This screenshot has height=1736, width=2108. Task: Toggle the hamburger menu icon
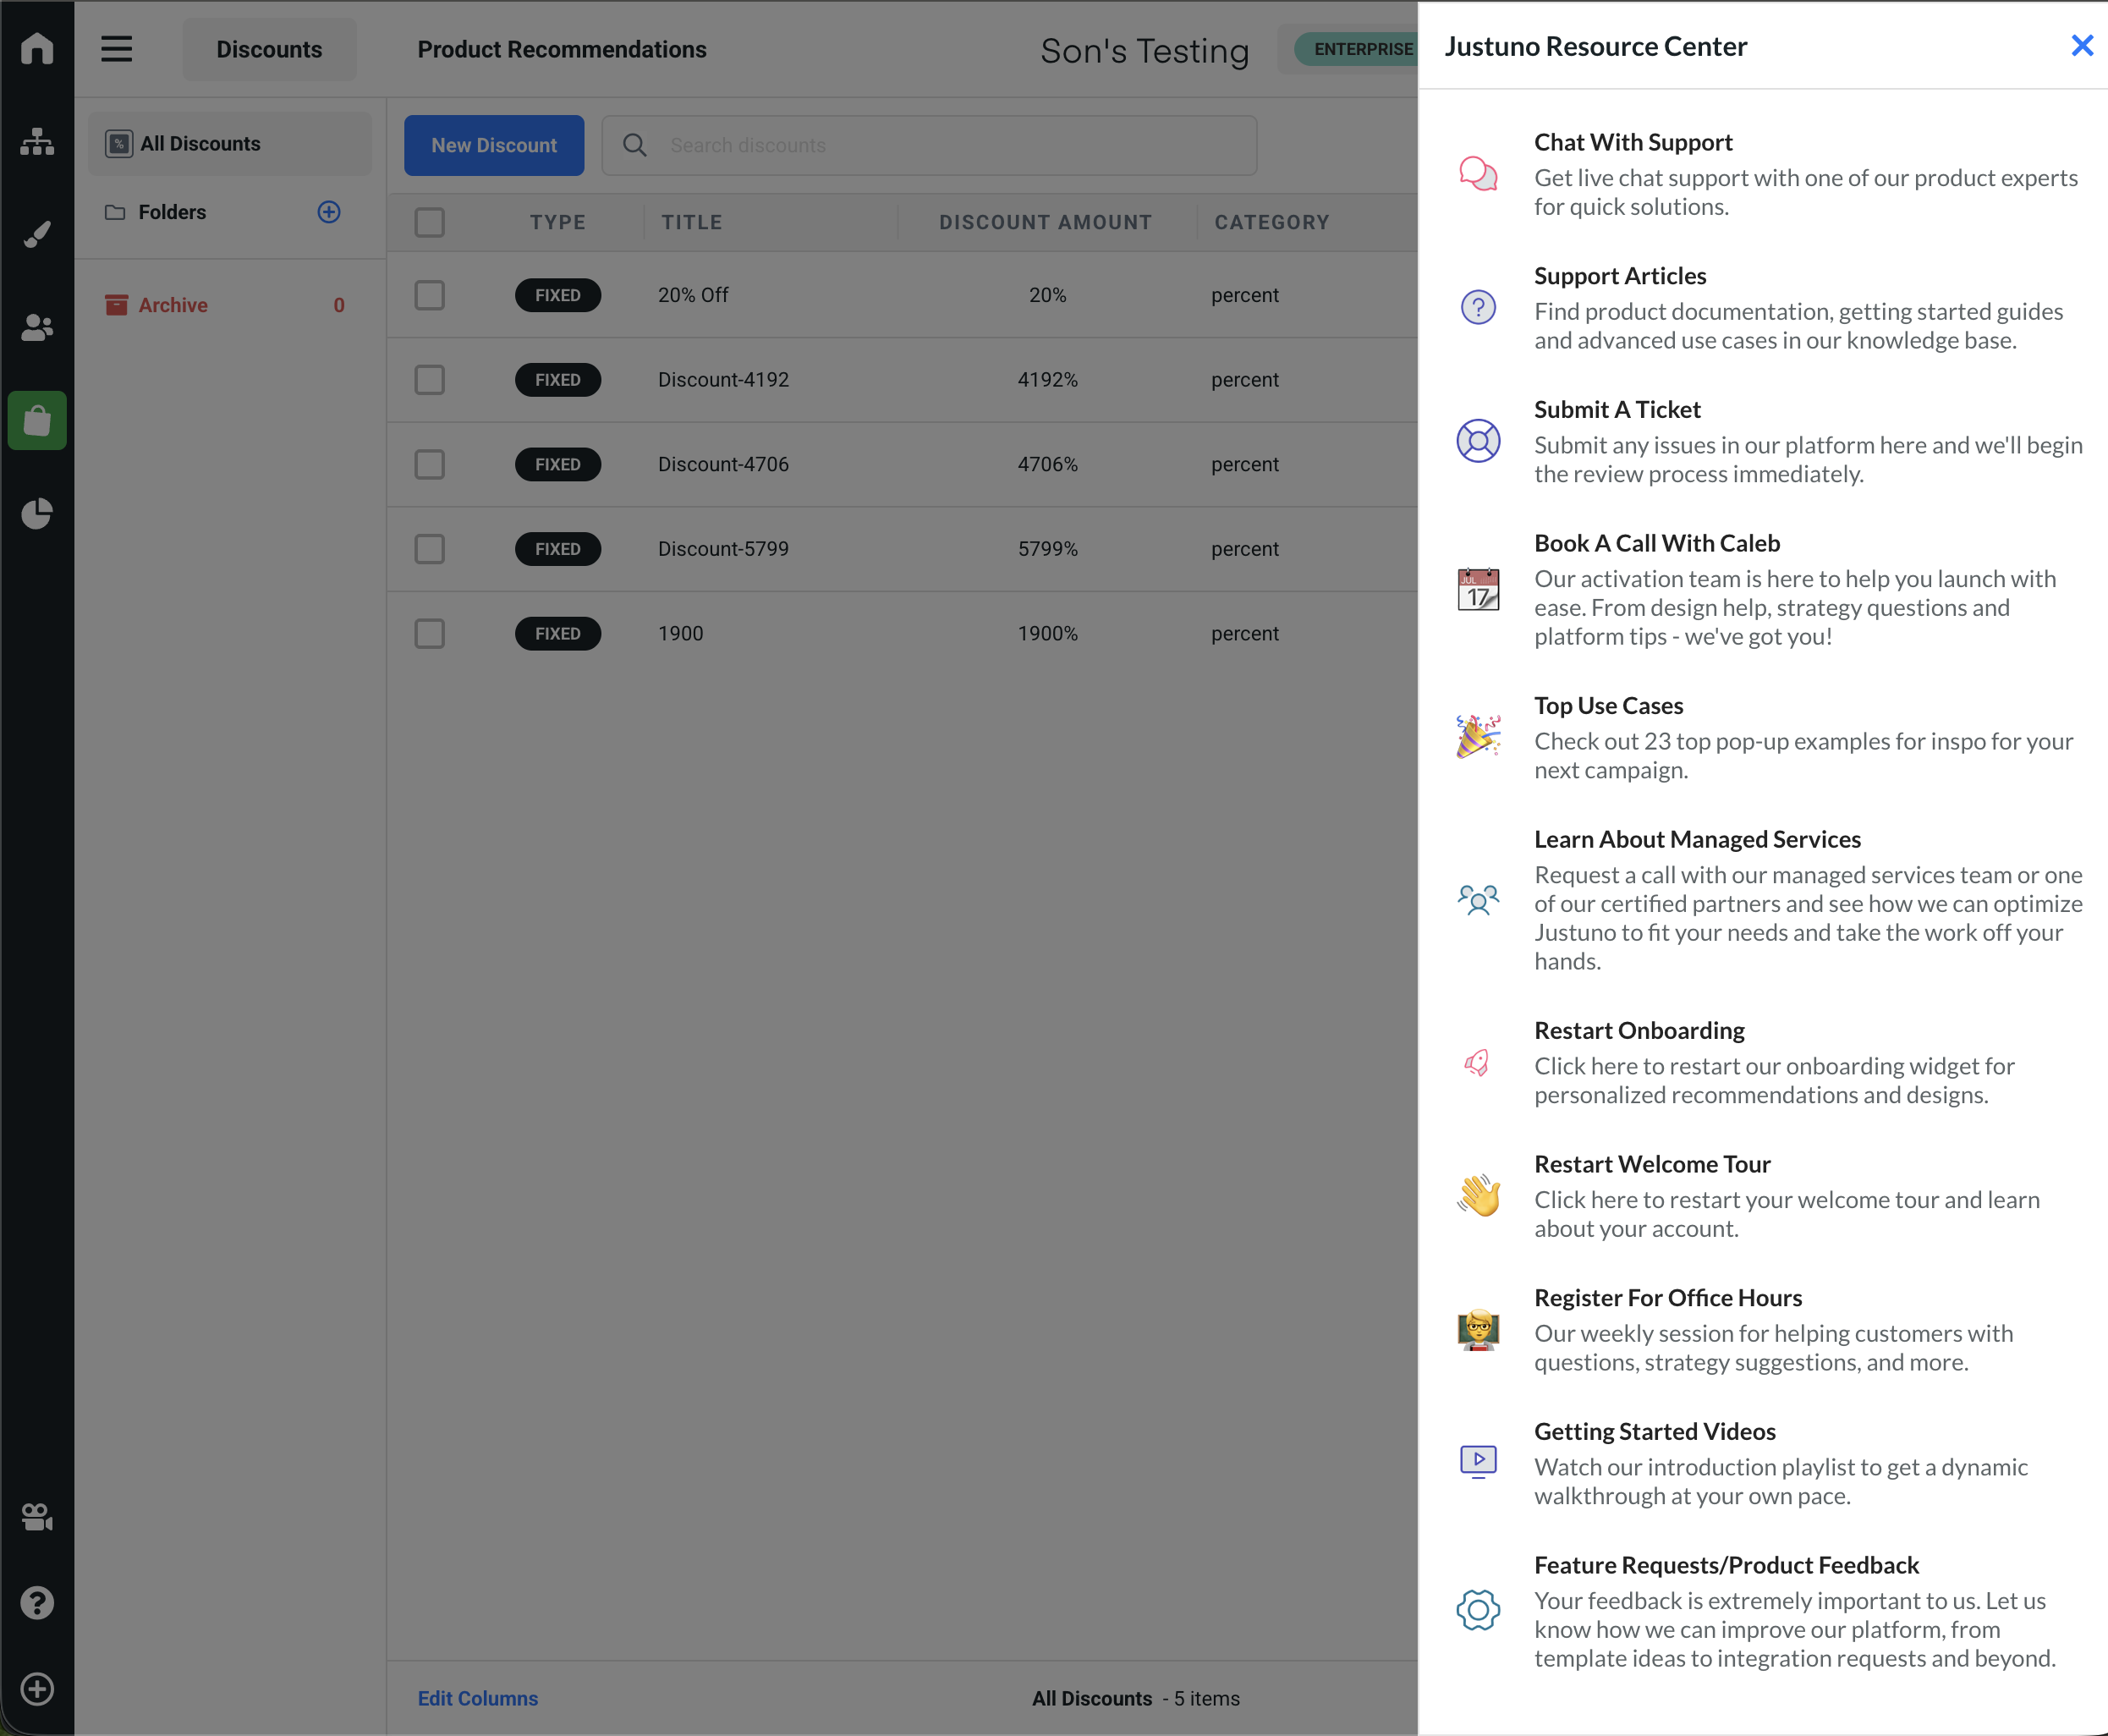tap(117, 49)
